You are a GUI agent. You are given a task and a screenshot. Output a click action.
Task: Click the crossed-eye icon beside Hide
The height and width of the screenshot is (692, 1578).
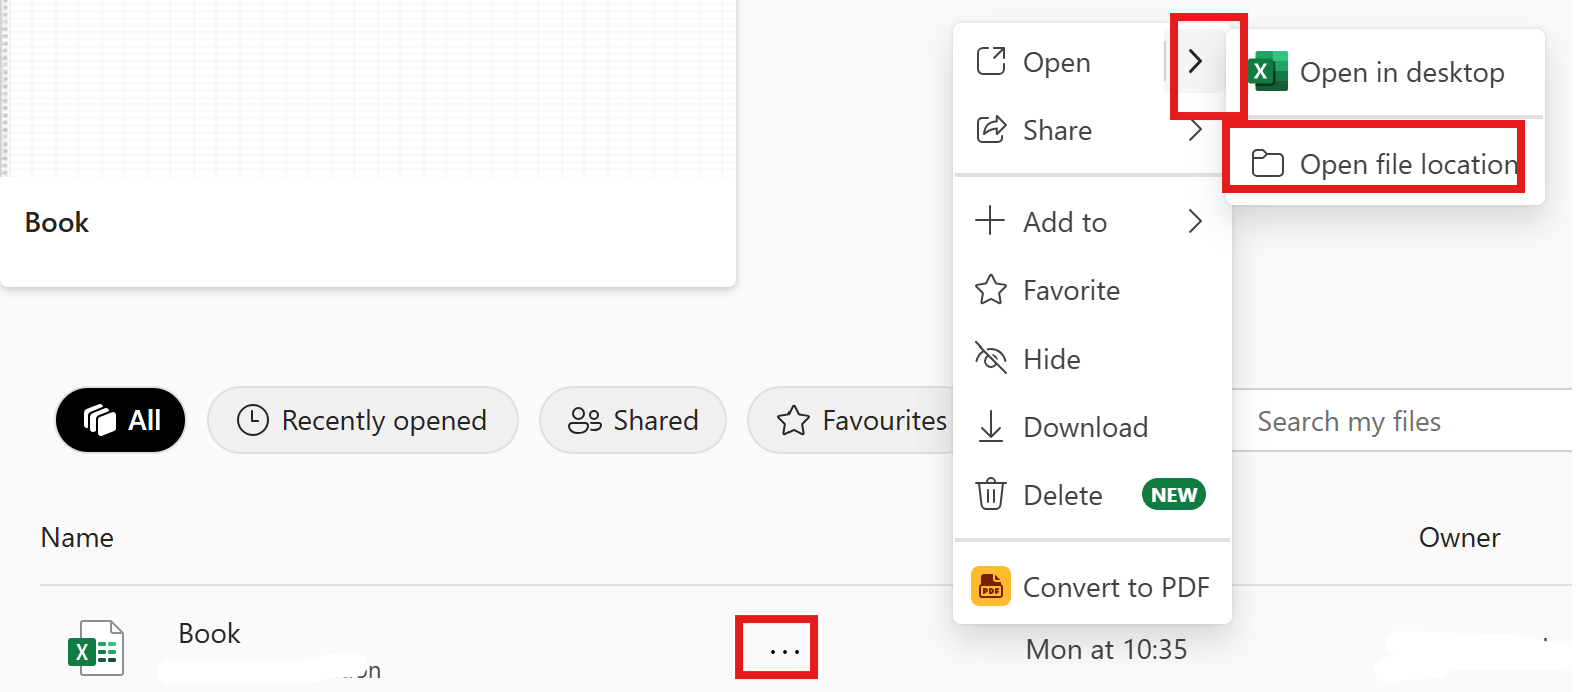pyautogui.click(x=990, y=358)
